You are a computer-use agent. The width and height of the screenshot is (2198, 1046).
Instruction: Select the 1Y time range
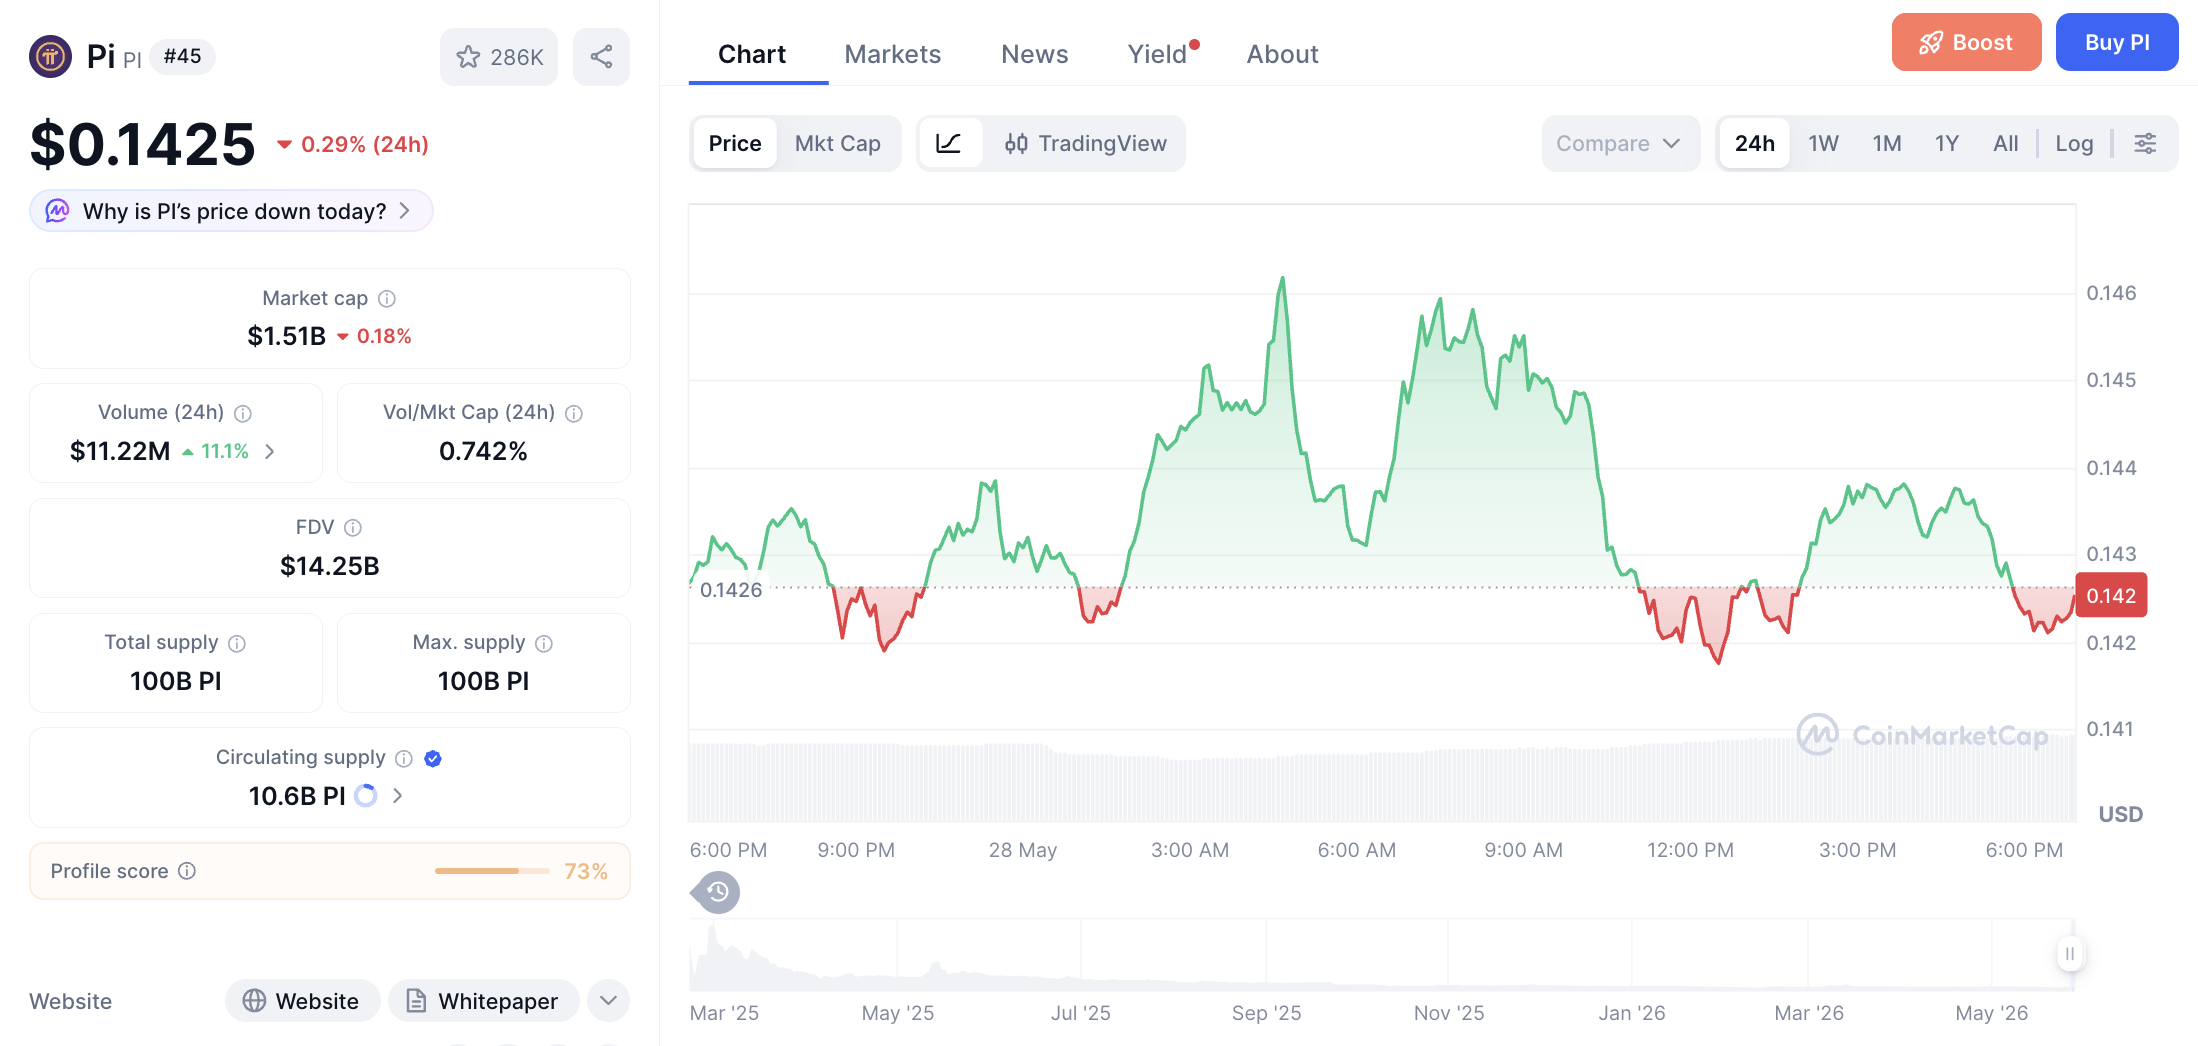[1947, 143]
